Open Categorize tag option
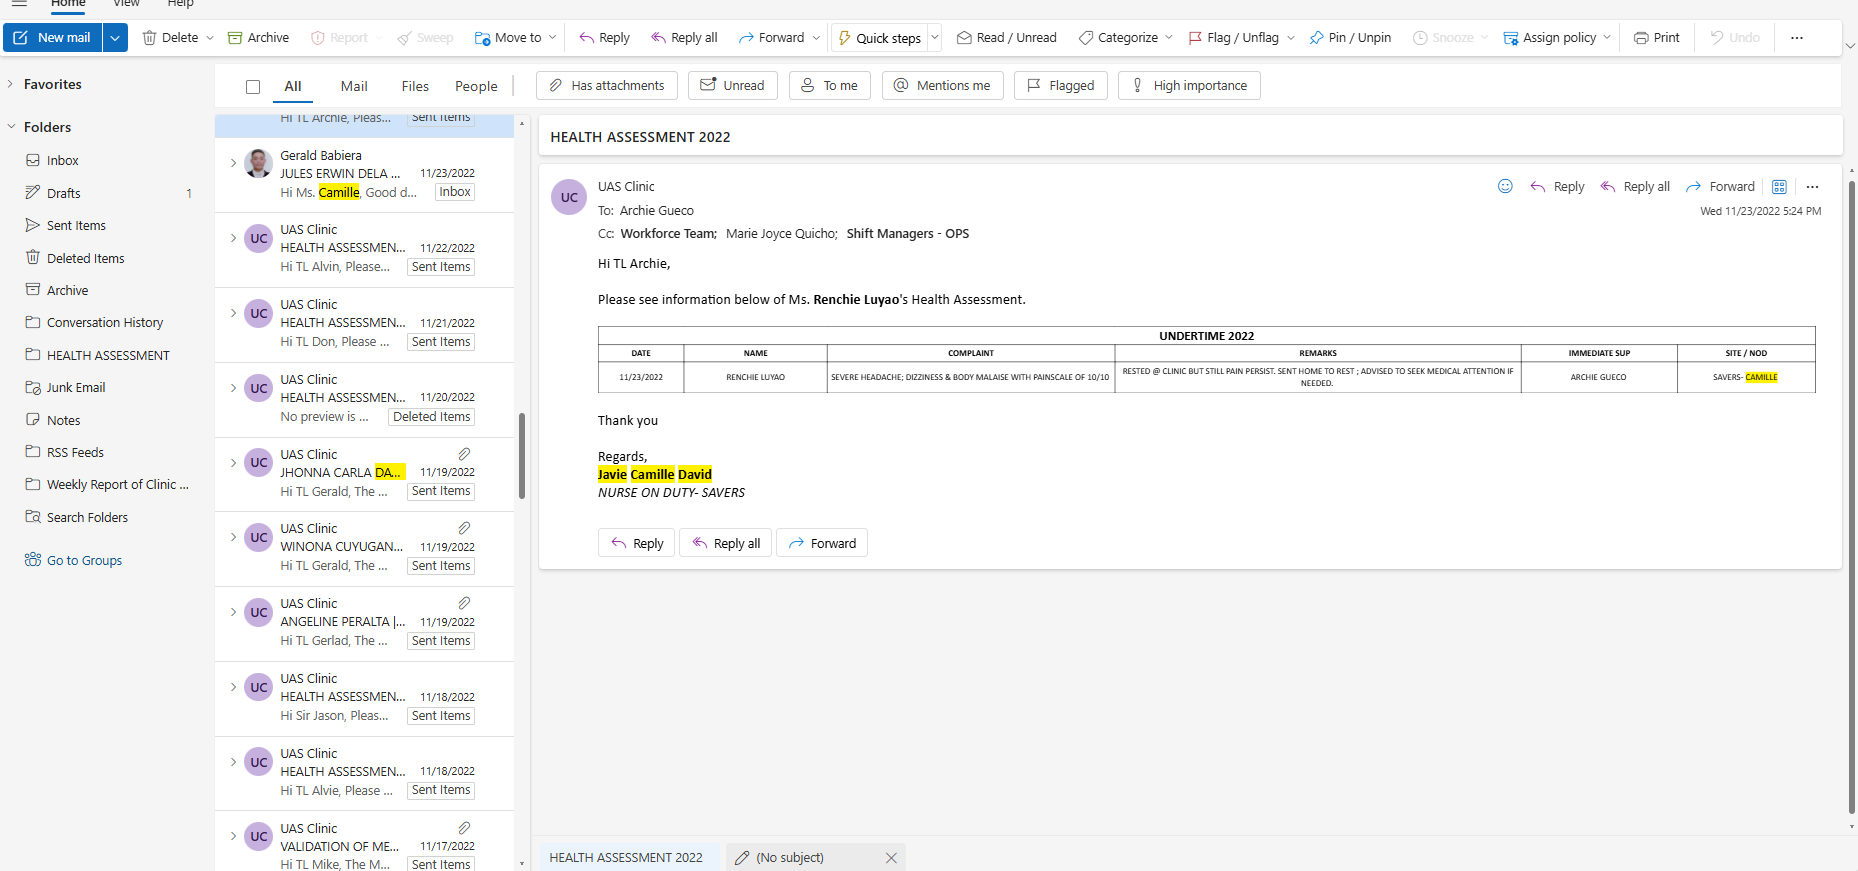The width and height of the screenshot is (1858, 871). pyautogui.click(x=1118, y=38)
